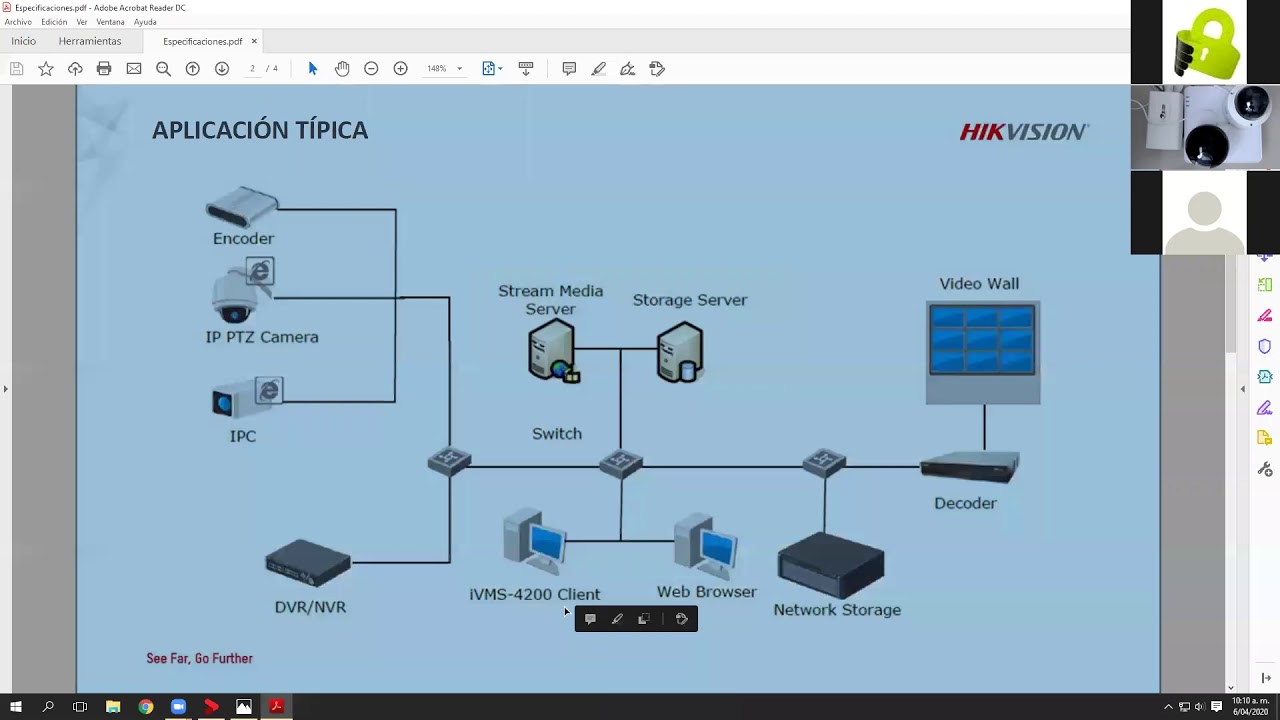Open purple Fill & Sign tool in right pane
This screenshot has width=1280, height=720.
click(x=1265, y=408)
